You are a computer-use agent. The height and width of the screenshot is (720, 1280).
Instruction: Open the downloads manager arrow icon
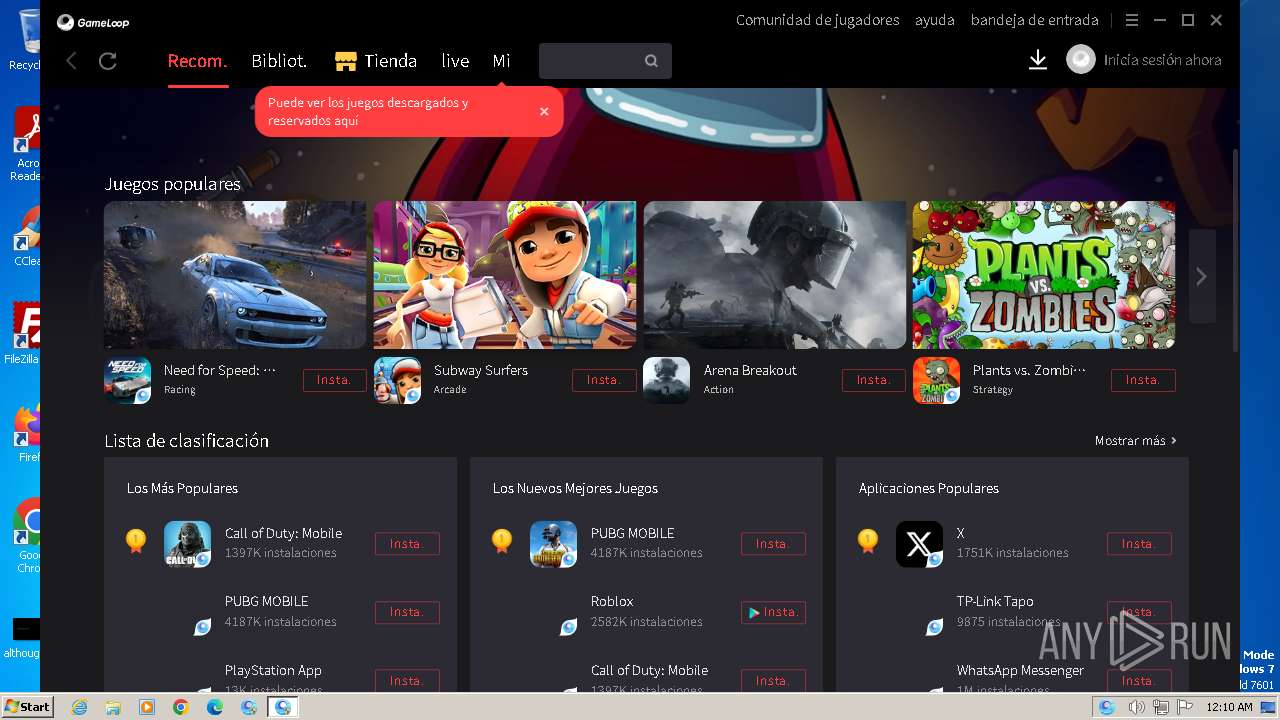1038,60
